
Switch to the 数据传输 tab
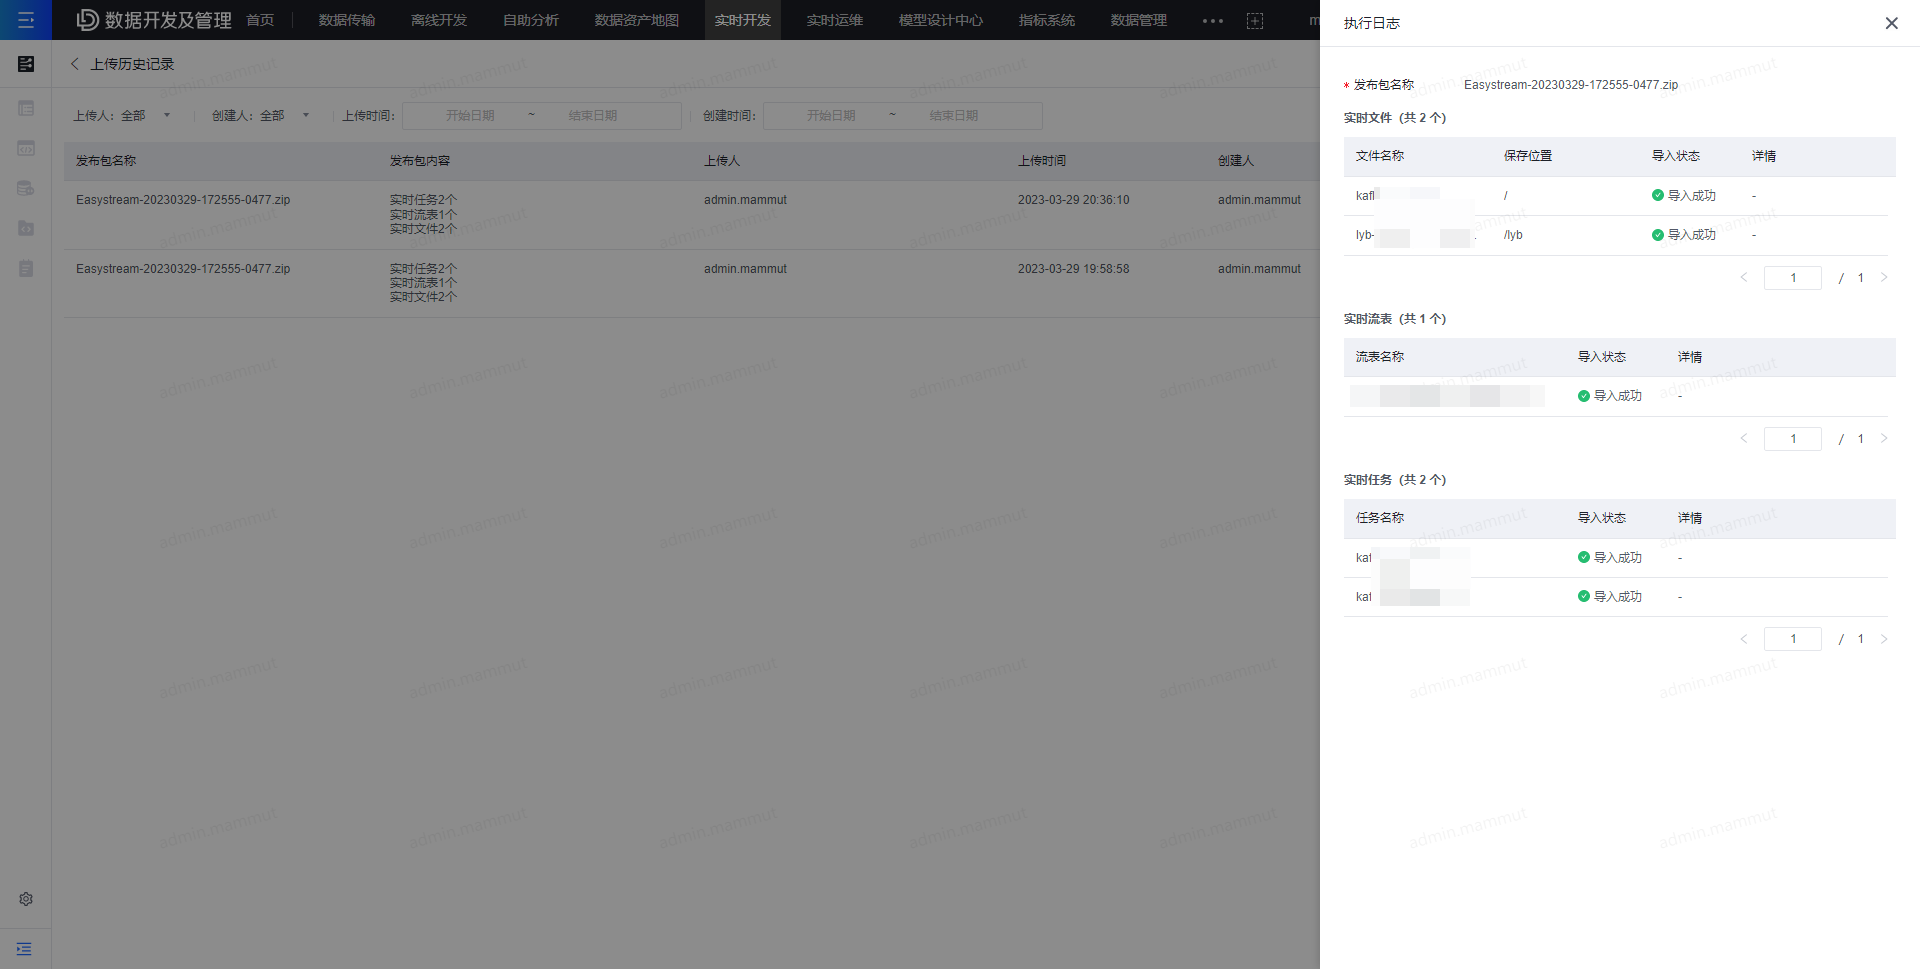coord(347,20)
